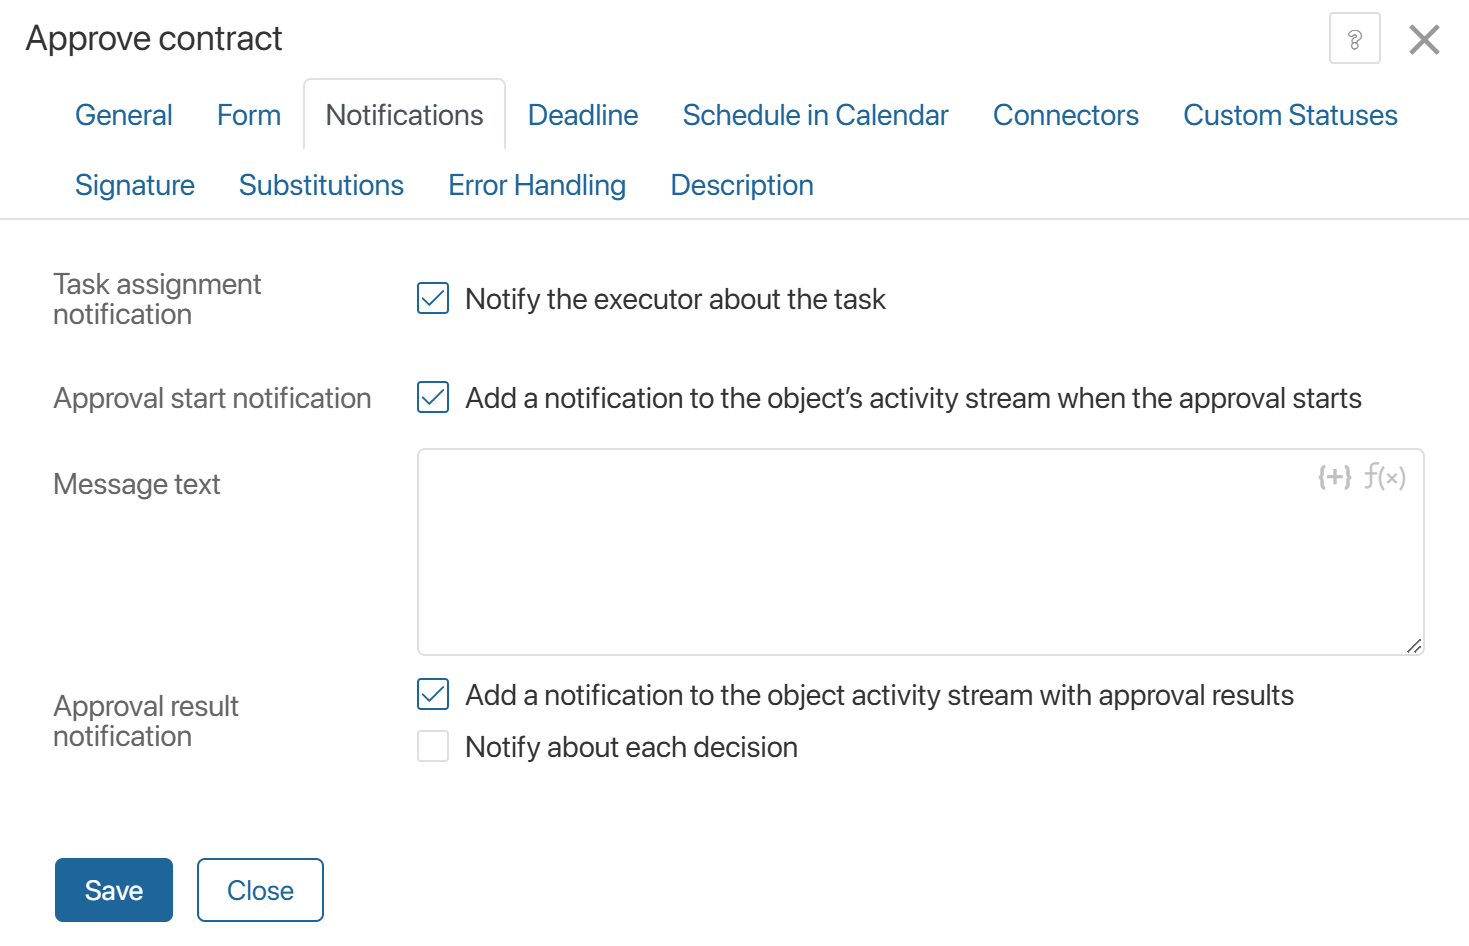The width and height of the screenshot is (1469, 946).
Task: Open the Form tab
Action: (x=249, y=116)
